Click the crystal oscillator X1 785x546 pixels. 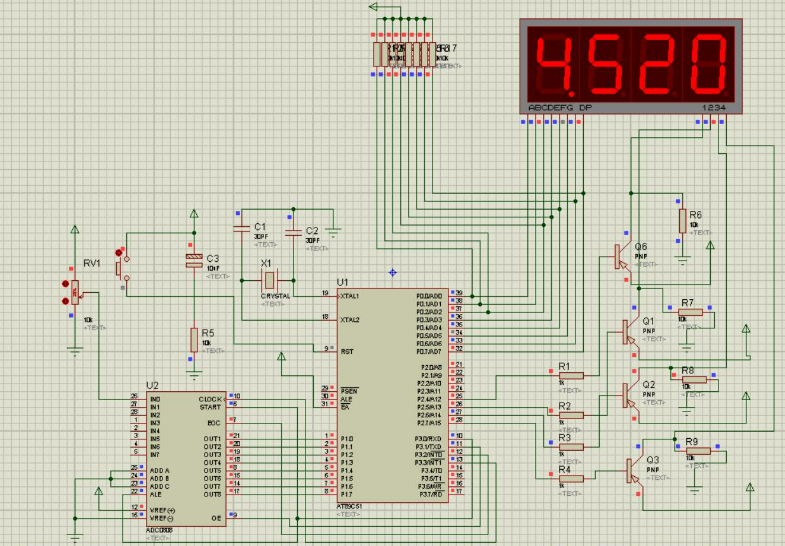coord(267,280)
